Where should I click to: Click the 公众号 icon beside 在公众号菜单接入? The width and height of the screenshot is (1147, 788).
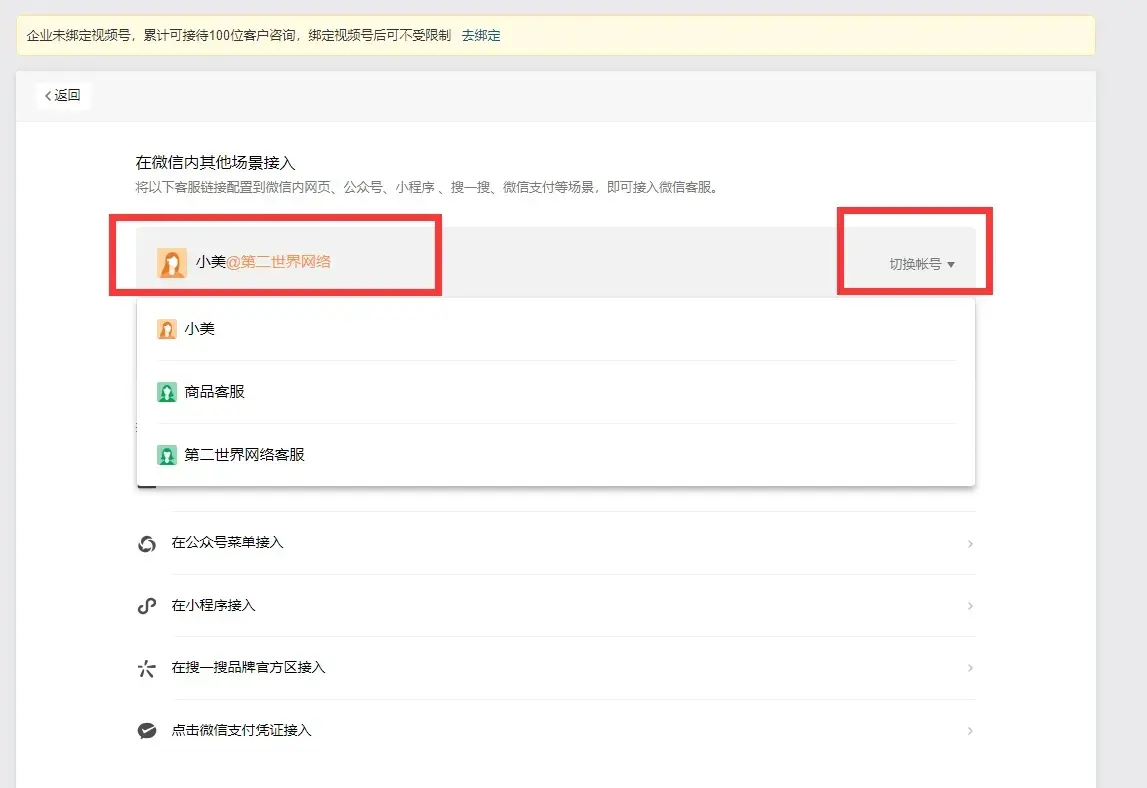click(147, 543)
